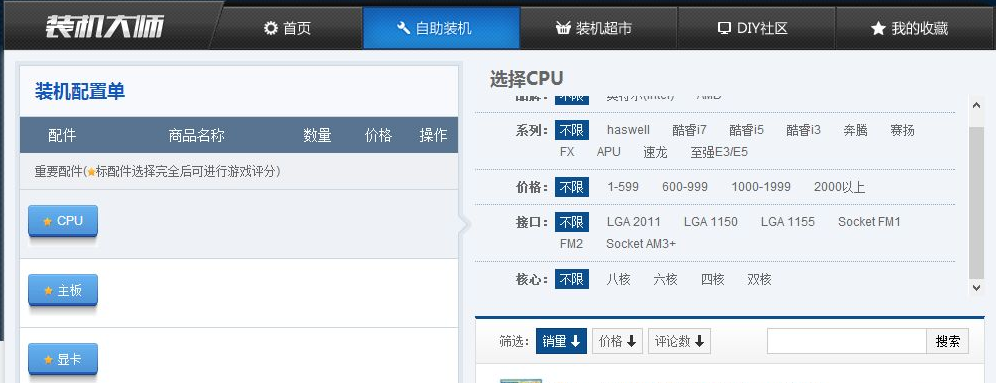Filter socket by FM2
Image resolution: width=996 pixels, height=383 pixels.
pyautogui.click(x=571, y=243)
